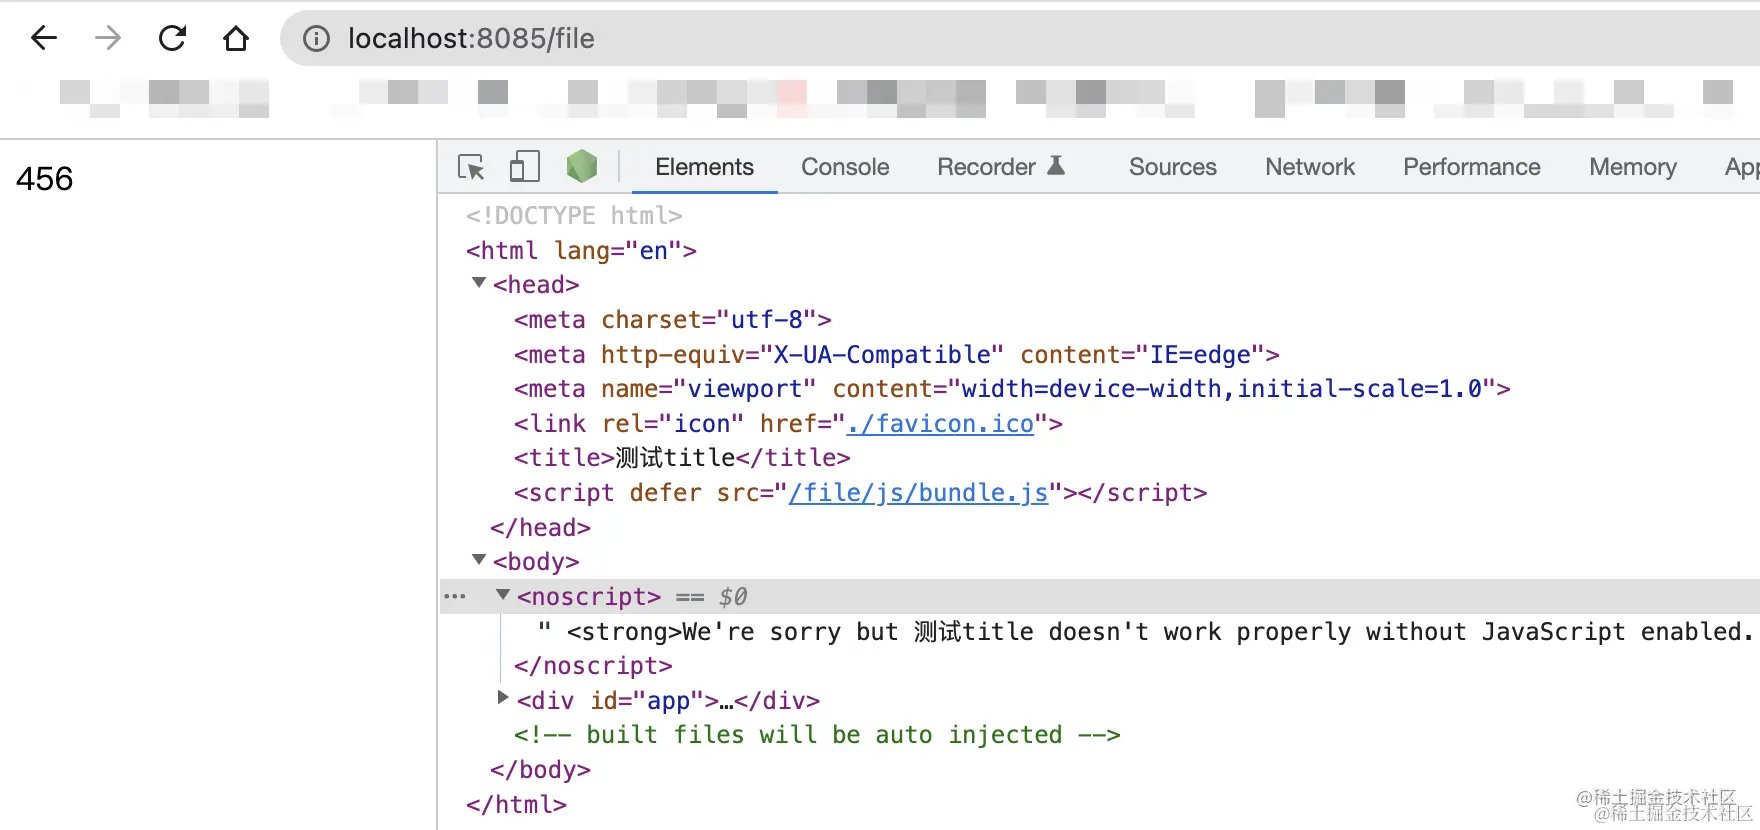
Task: Select the html lang="en" node
Action: 581,251
